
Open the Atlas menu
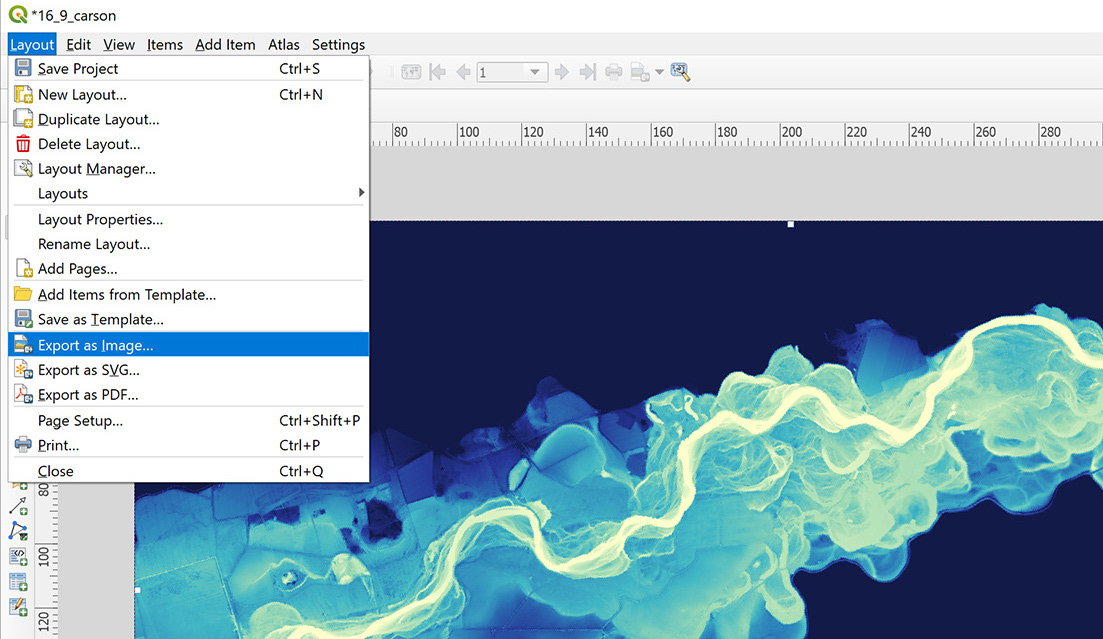(x=283, y=44)
